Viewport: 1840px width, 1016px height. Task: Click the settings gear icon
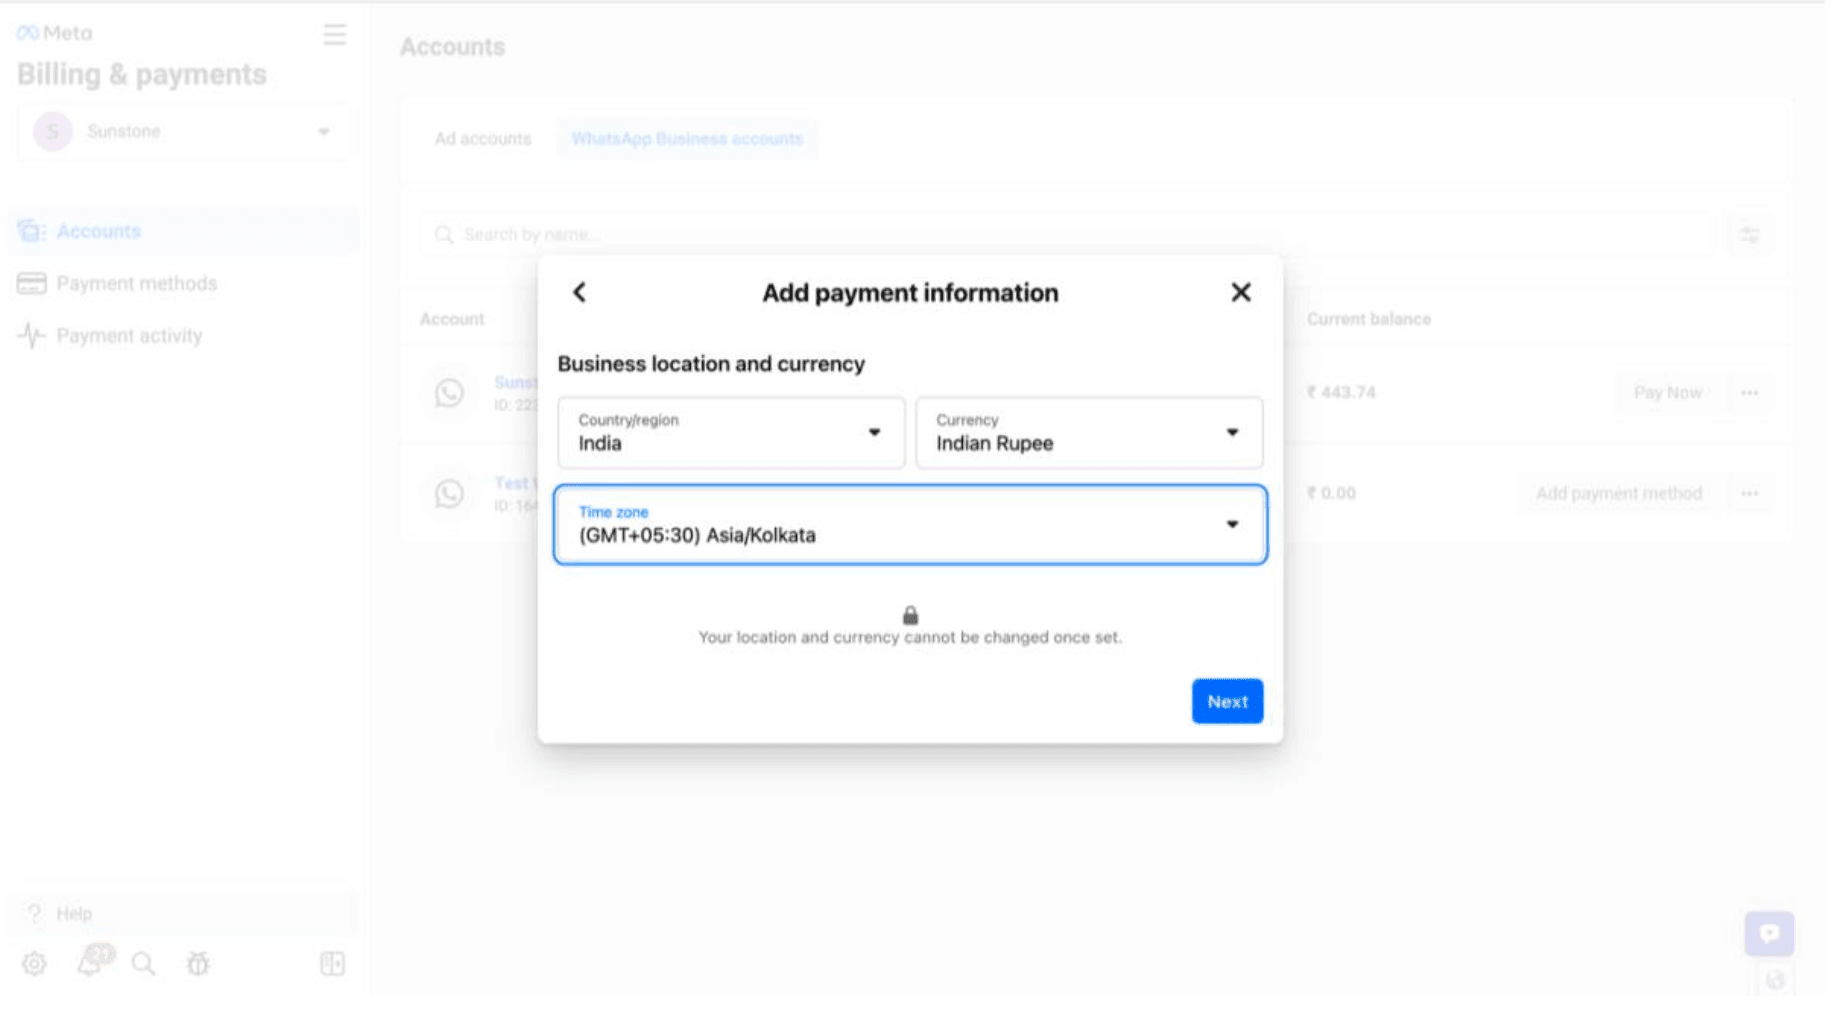tap(34, 964)
